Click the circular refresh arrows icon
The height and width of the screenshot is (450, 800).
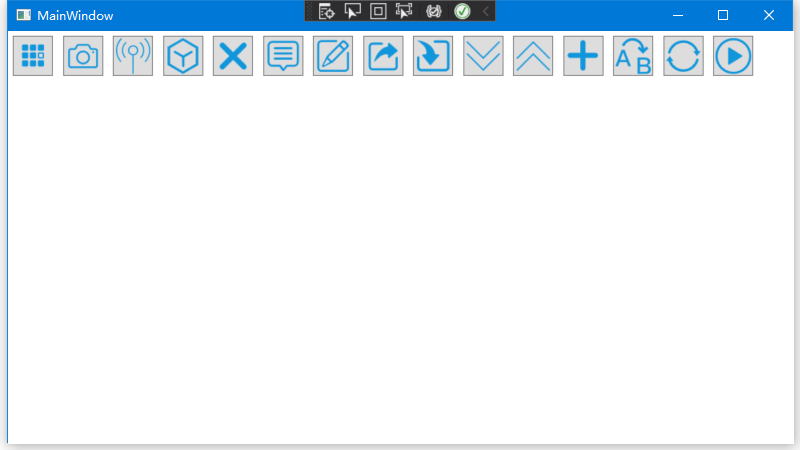tap(683, 56)
